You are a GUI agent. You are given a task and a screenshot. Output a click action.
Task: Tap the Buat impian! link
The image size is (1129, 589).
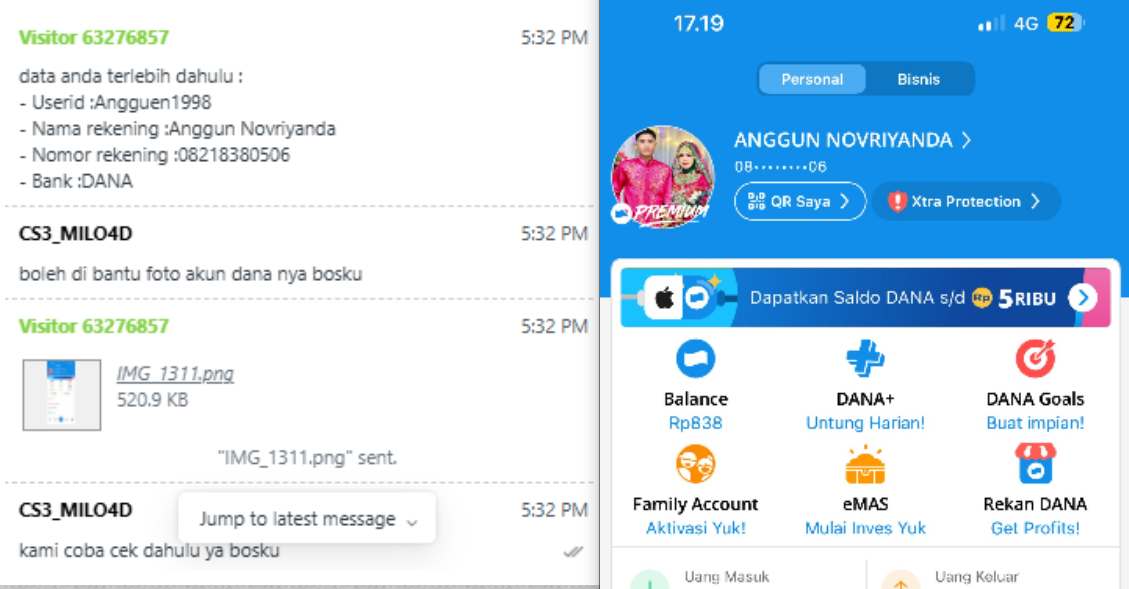1035,423
